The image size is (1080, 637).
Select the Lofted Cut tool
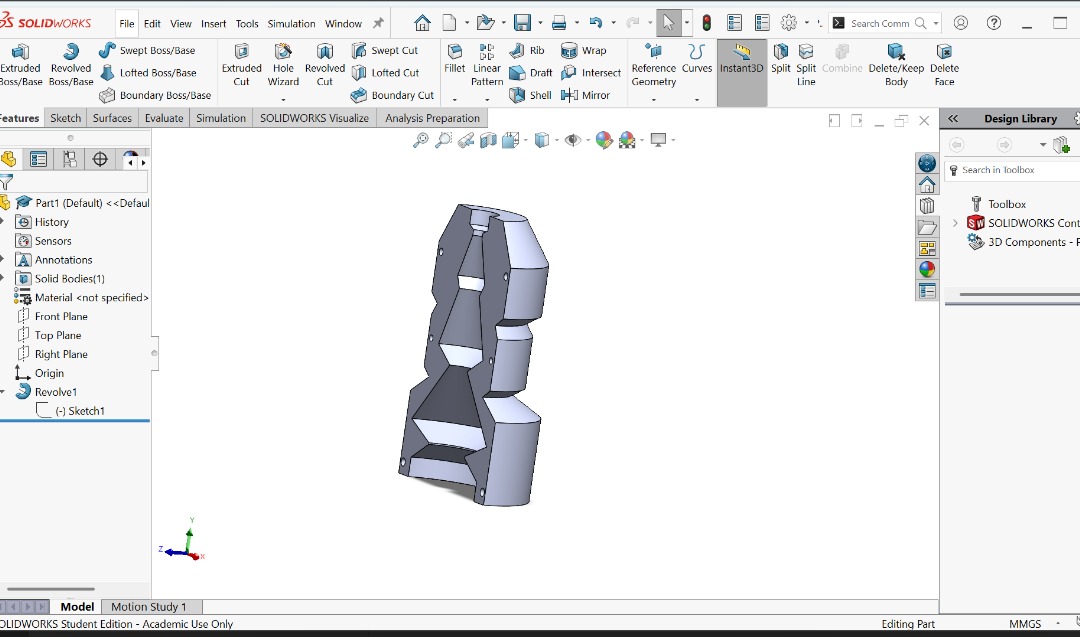click(385, 72)
